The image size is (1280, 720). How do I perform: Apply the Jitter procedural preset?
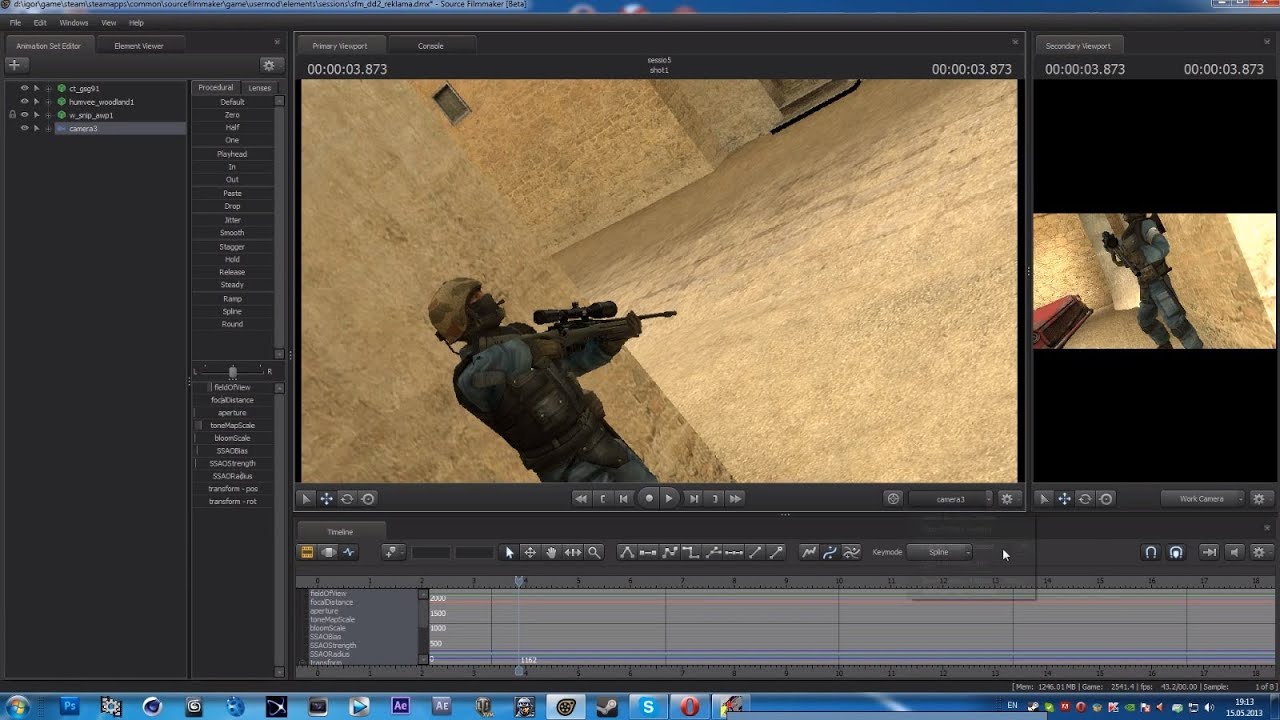point(232,220)
